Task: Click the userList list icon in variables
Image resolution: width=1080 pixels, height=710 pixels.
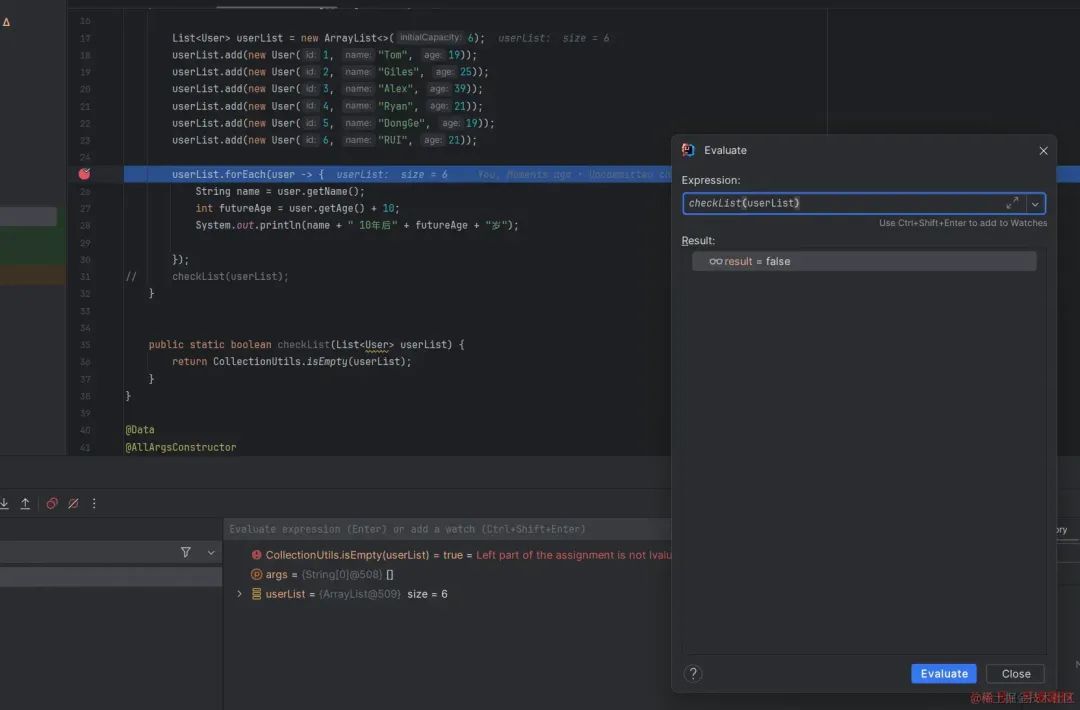Action: 256,594
